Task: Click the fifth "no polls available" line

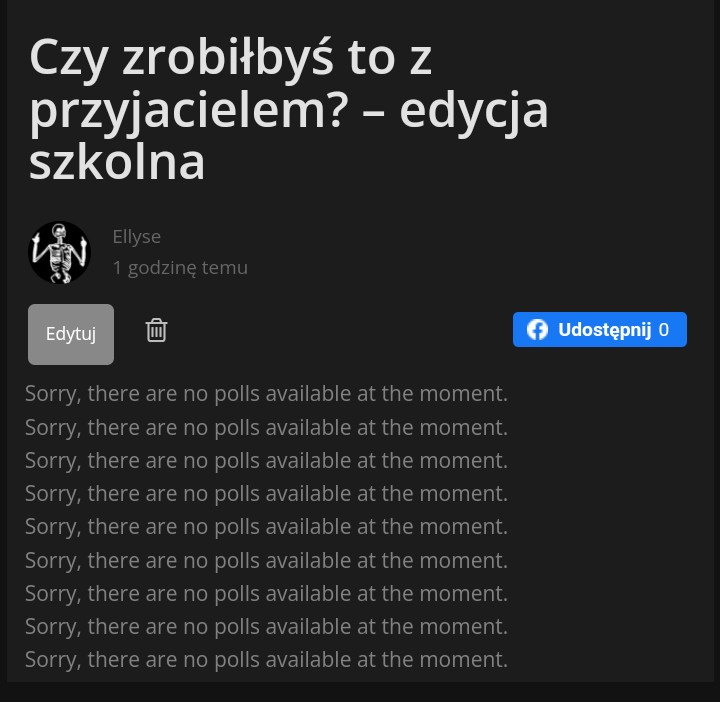Action: 266,526
